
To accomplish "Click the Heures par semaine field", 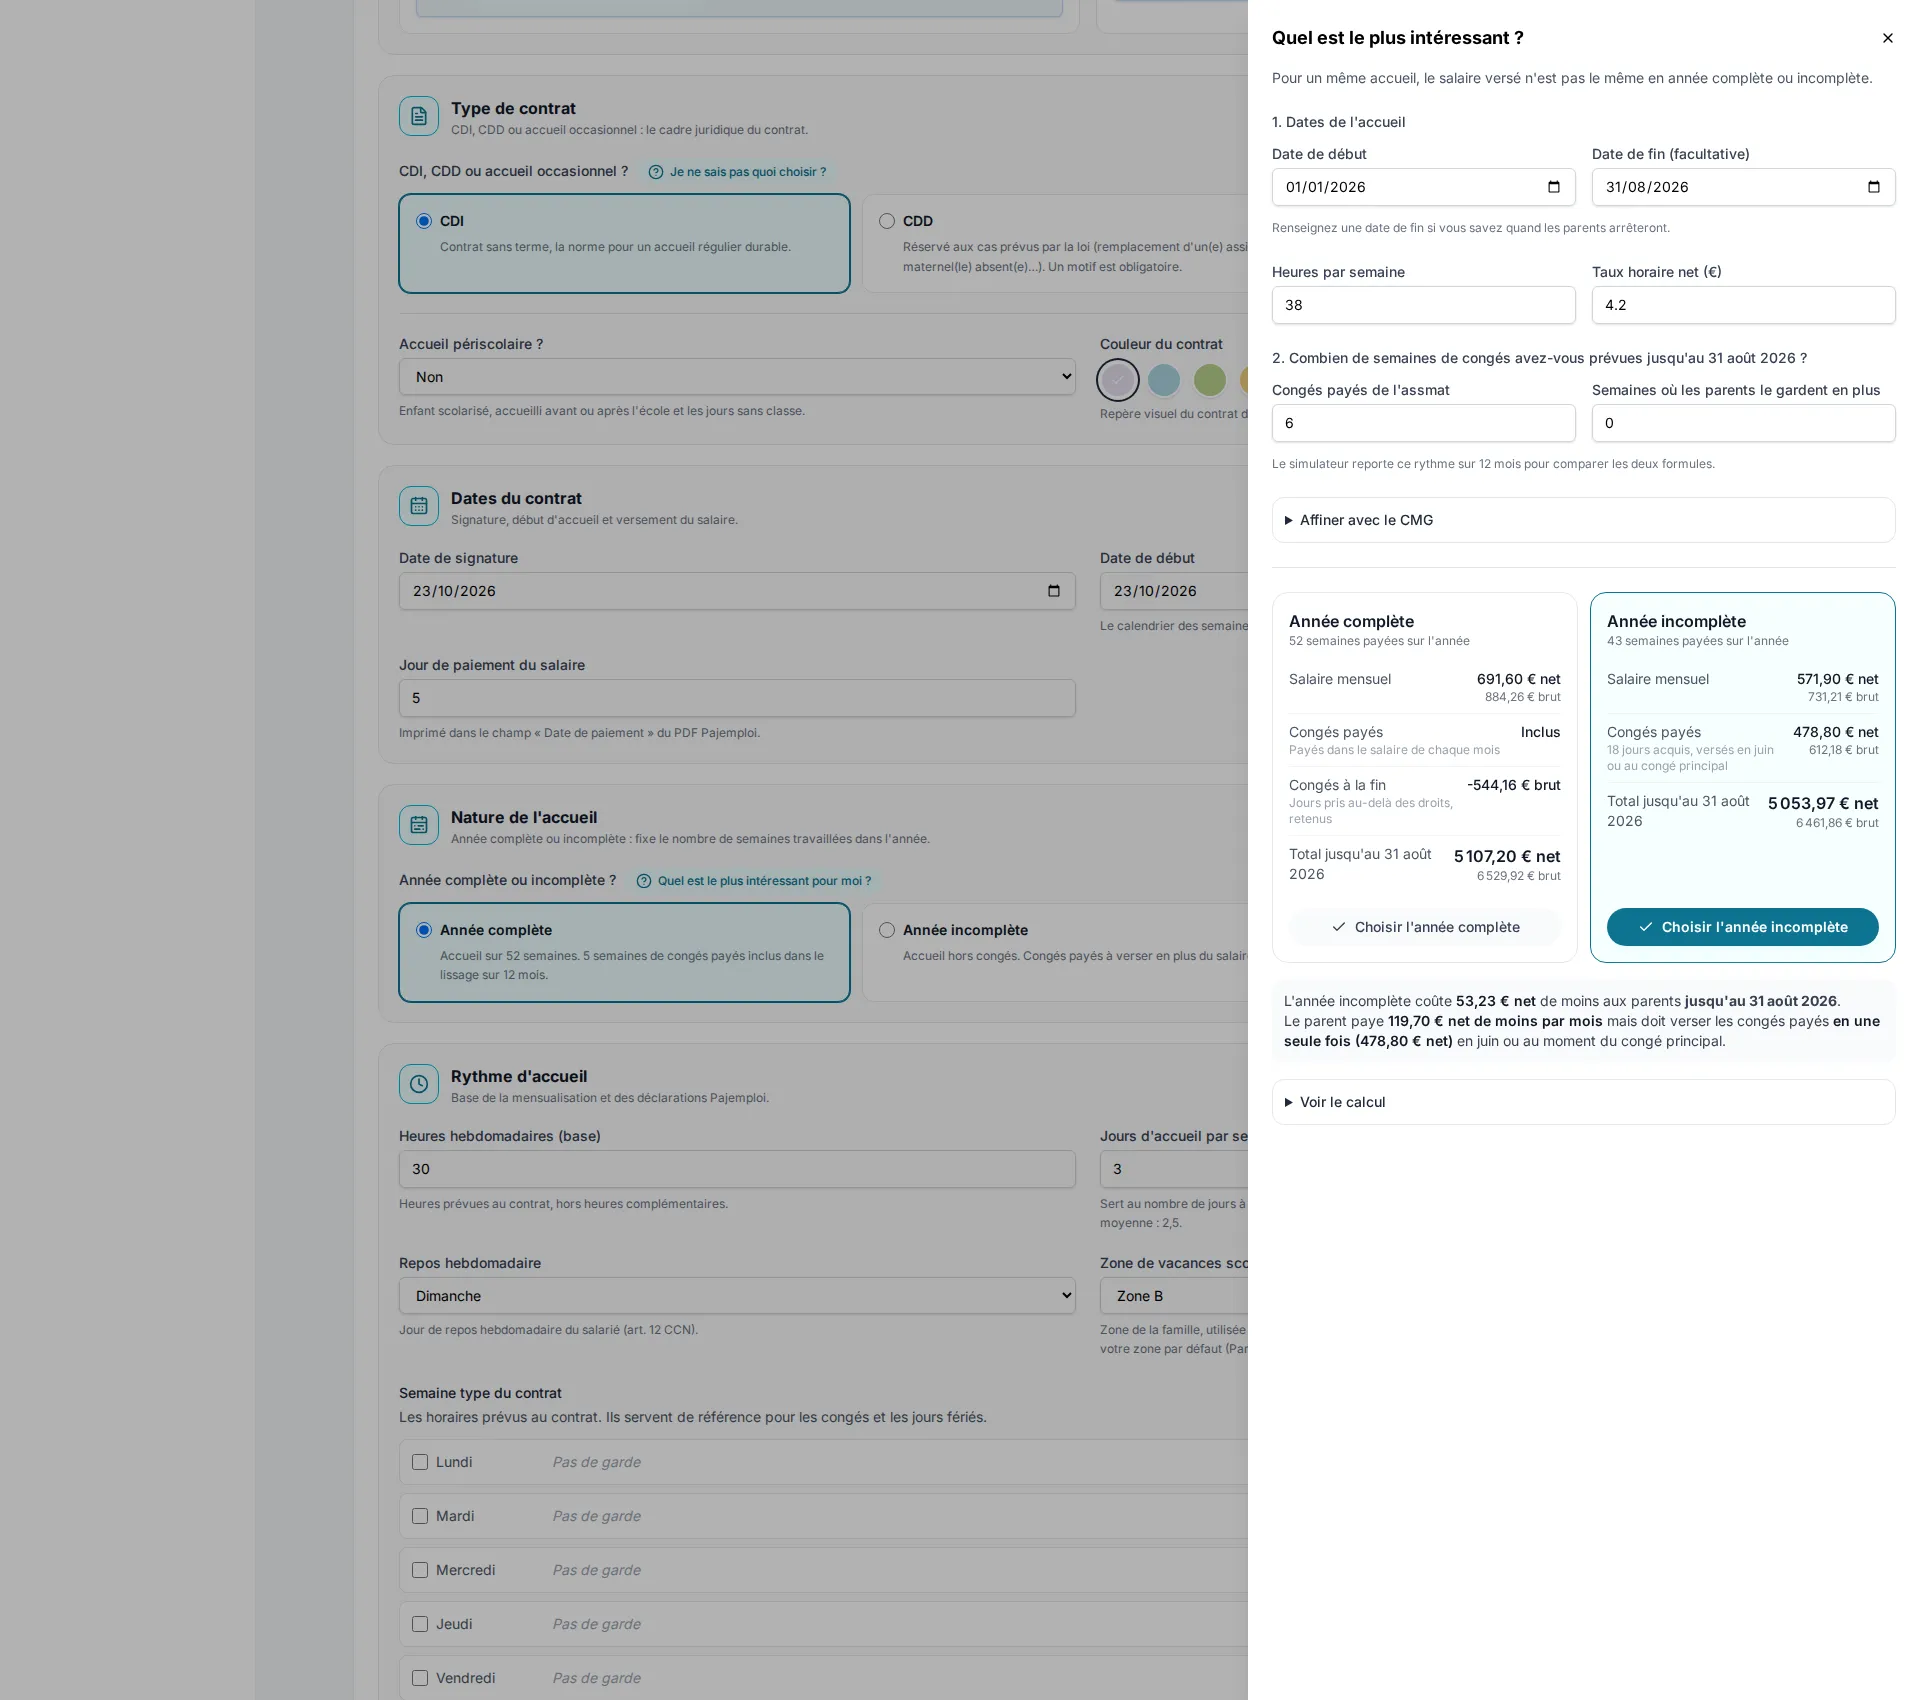I will (x=1423, y=305).
